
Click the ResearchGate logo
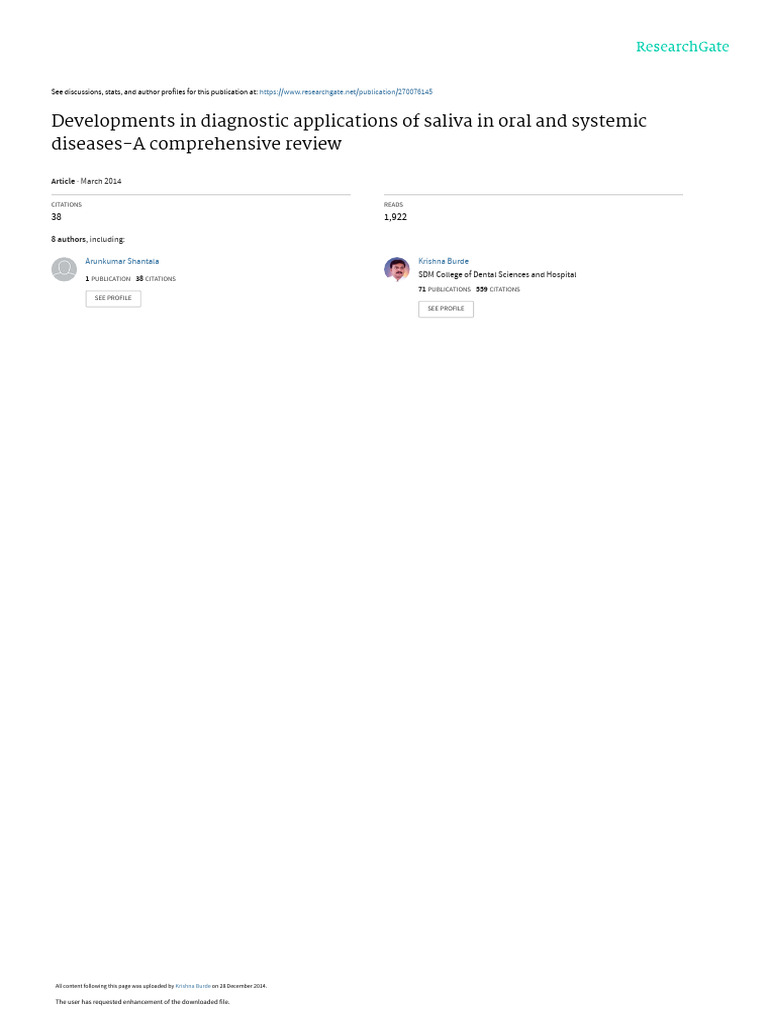[682, 47]
